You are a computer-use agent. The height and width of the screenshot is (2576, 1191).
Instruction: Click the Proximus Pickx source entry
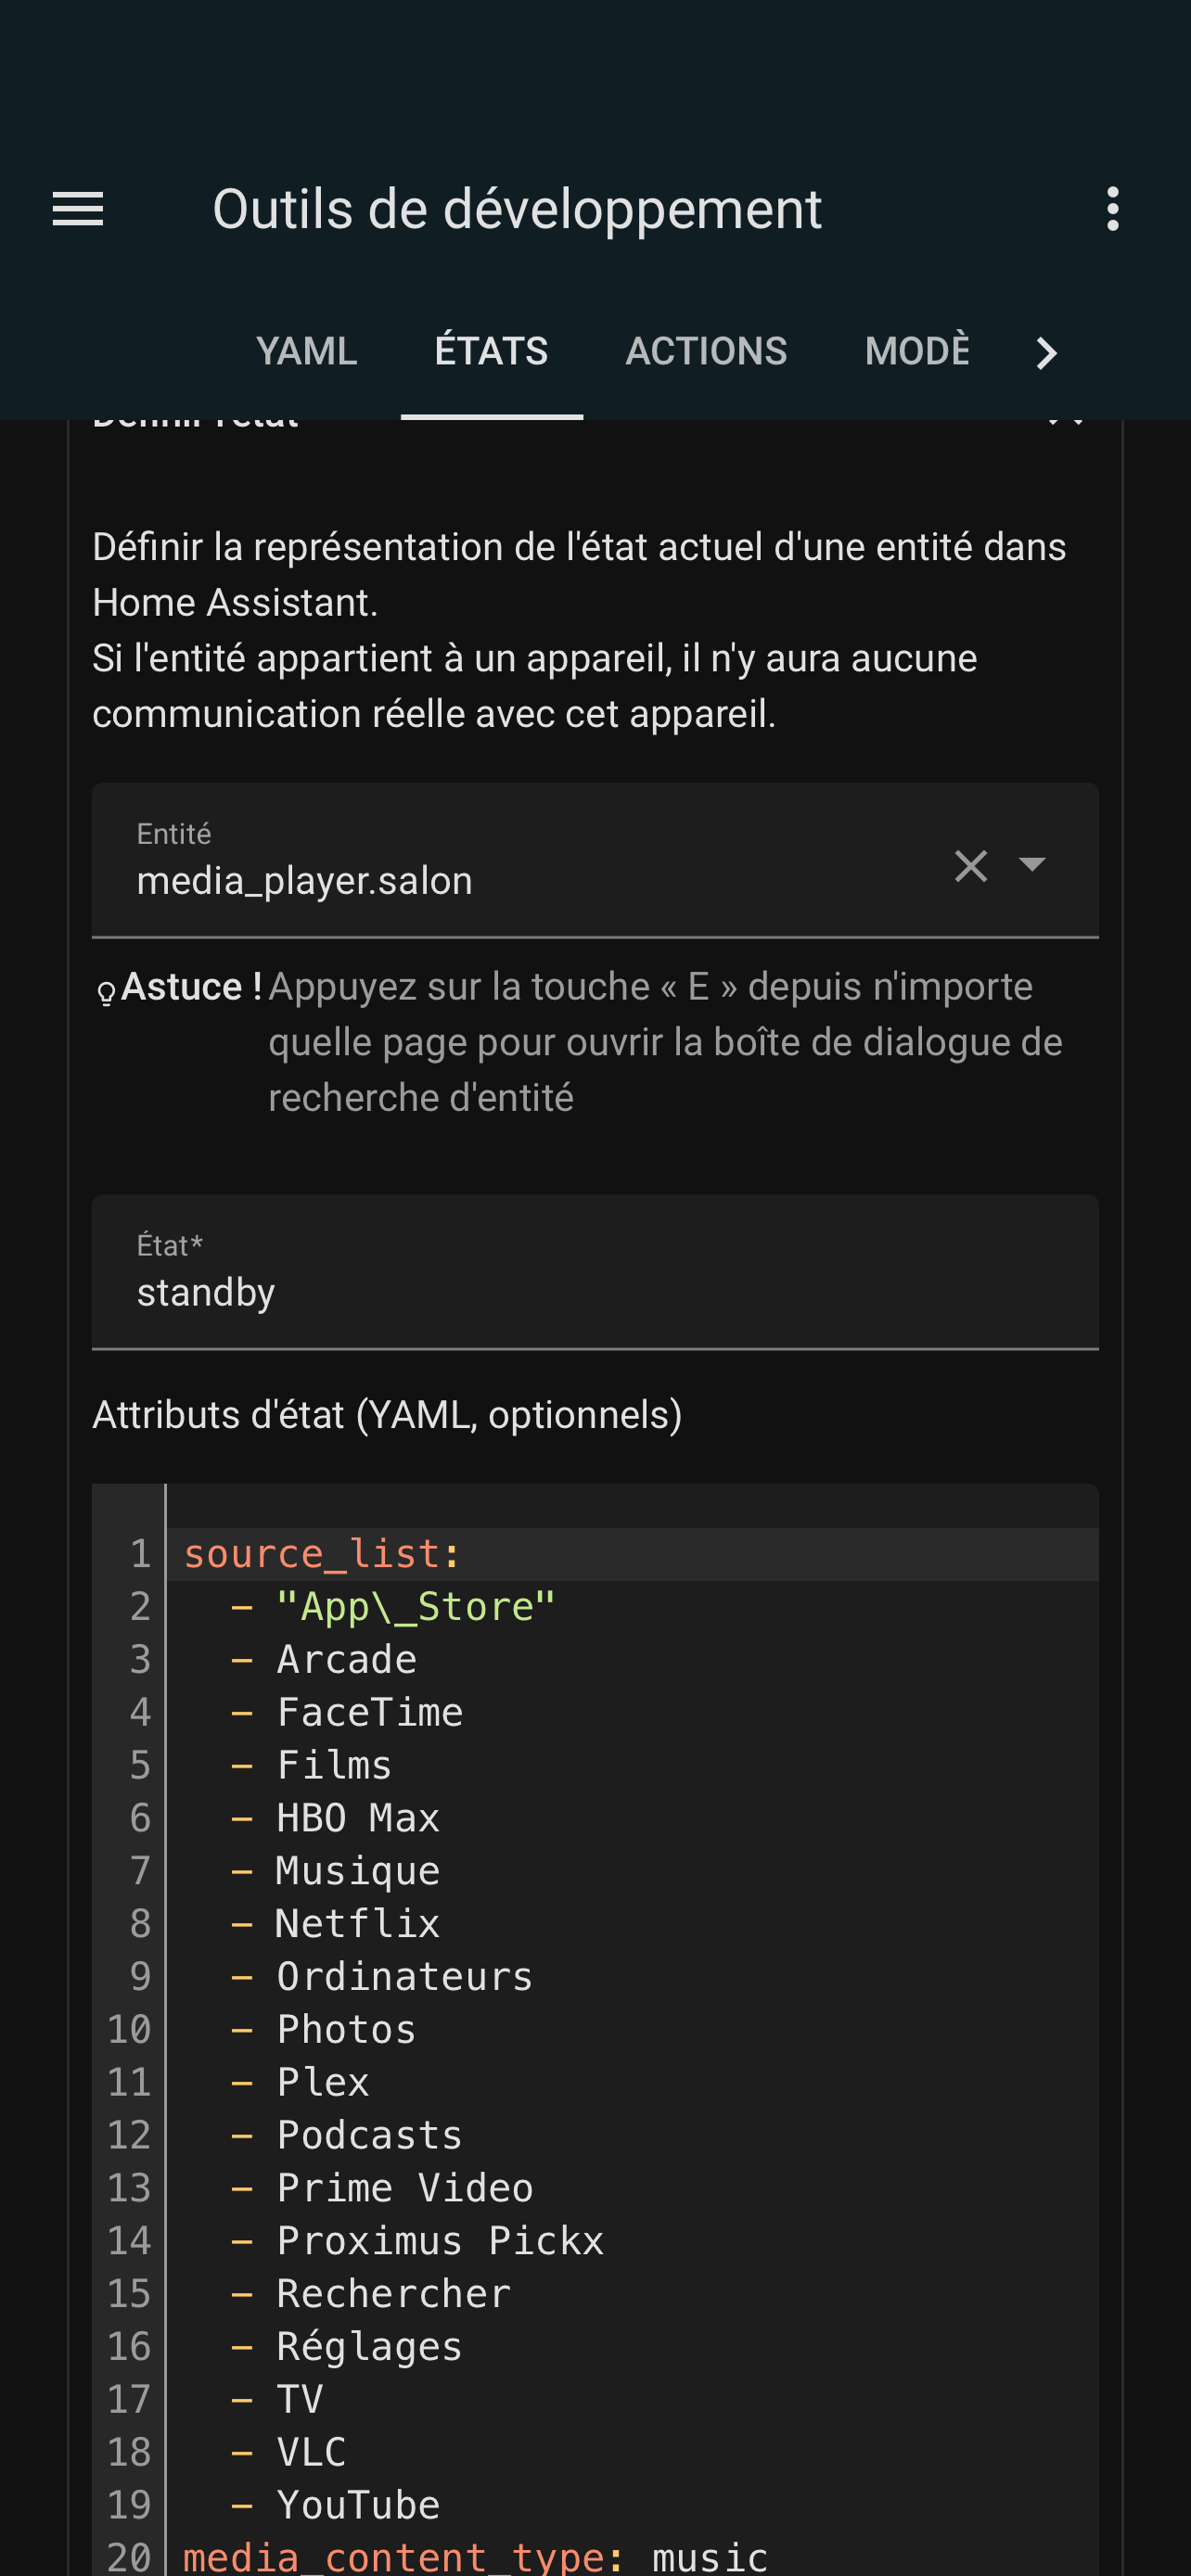(x=440, y=2241)
